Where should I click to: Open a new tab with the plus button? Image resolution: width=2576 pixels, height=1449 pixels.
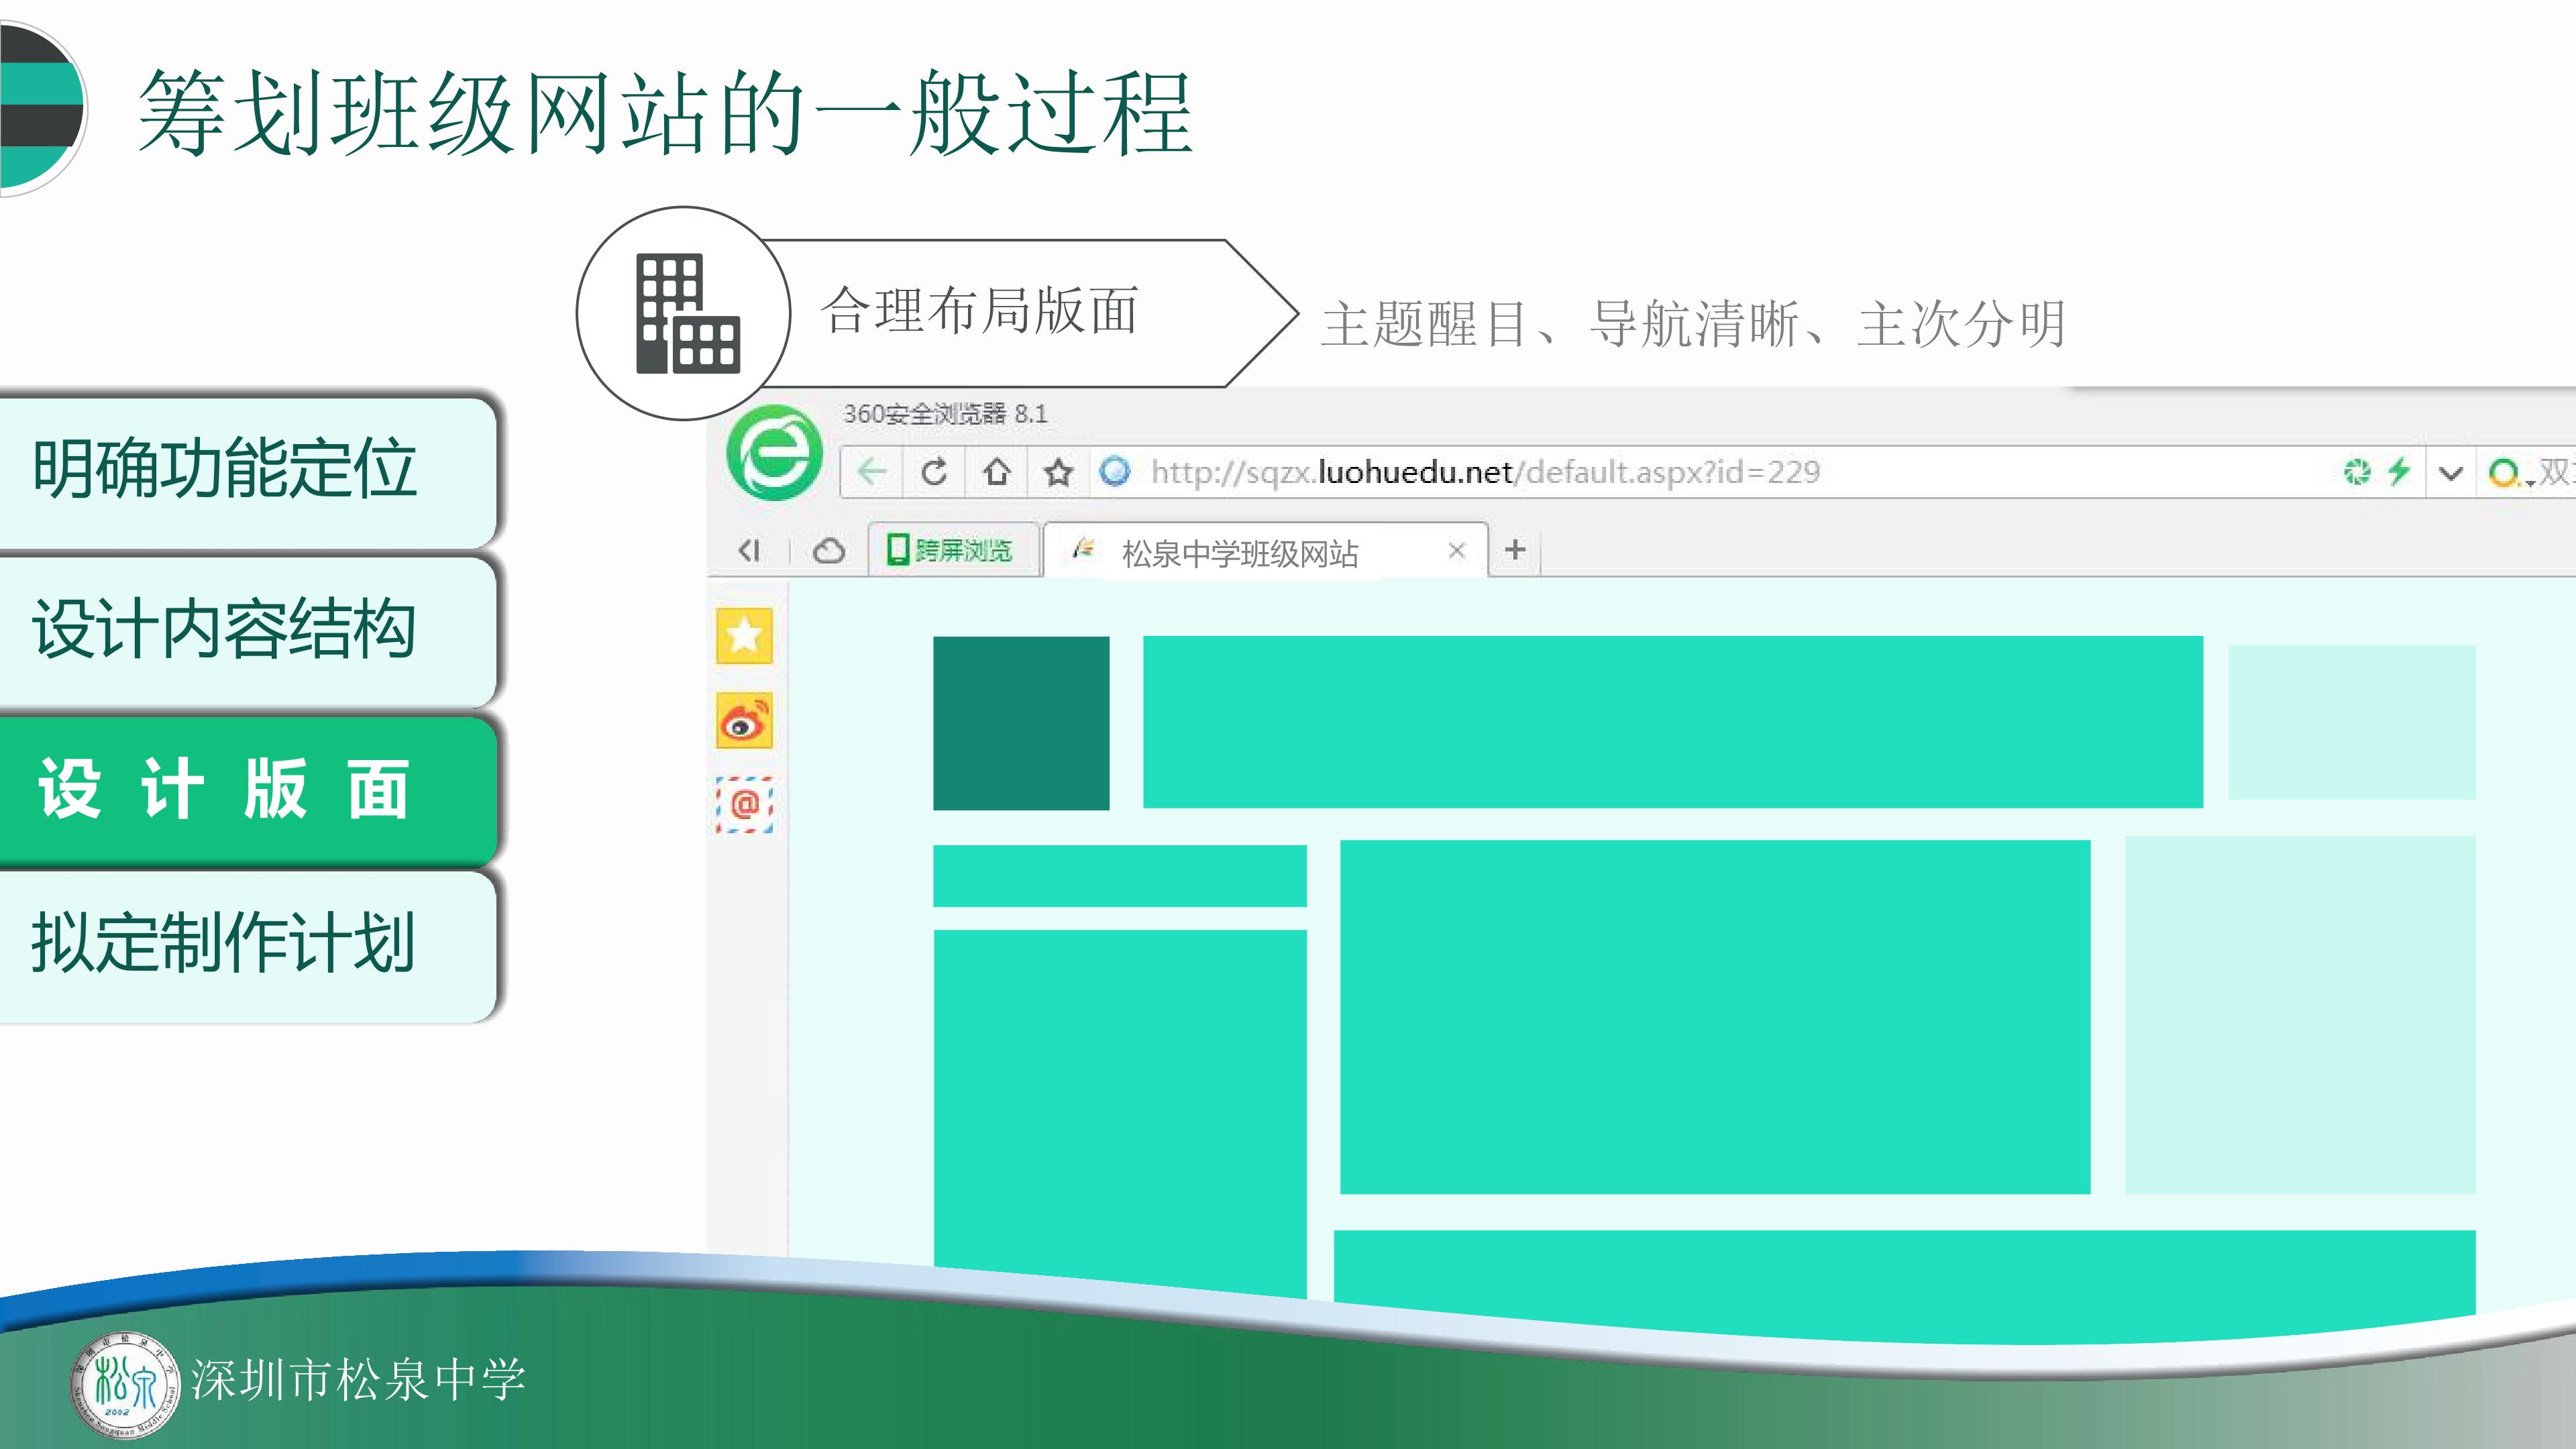pos(1515,549)
